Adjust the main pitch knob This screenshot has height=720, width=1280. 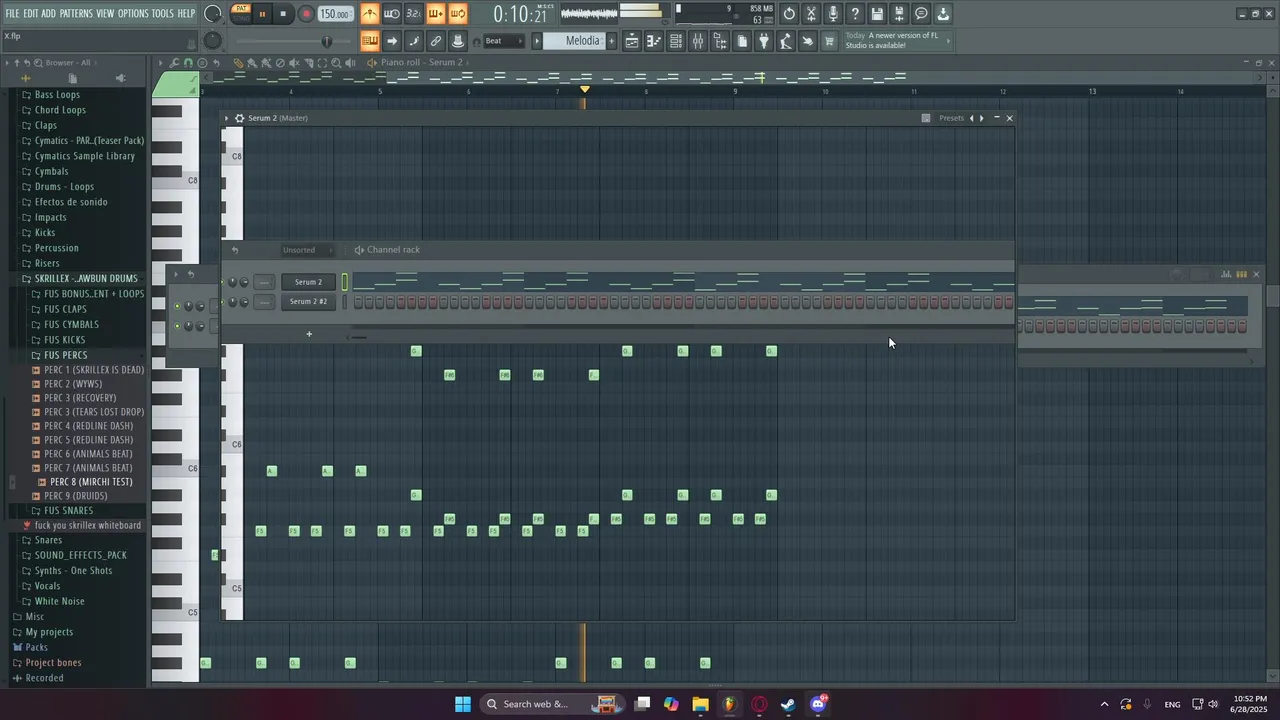(213, 41)
